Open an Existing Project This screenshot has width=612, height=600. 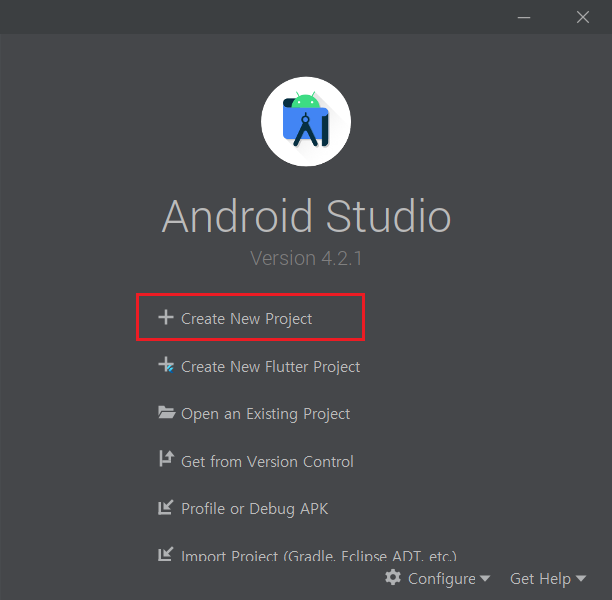pos(265,414)
